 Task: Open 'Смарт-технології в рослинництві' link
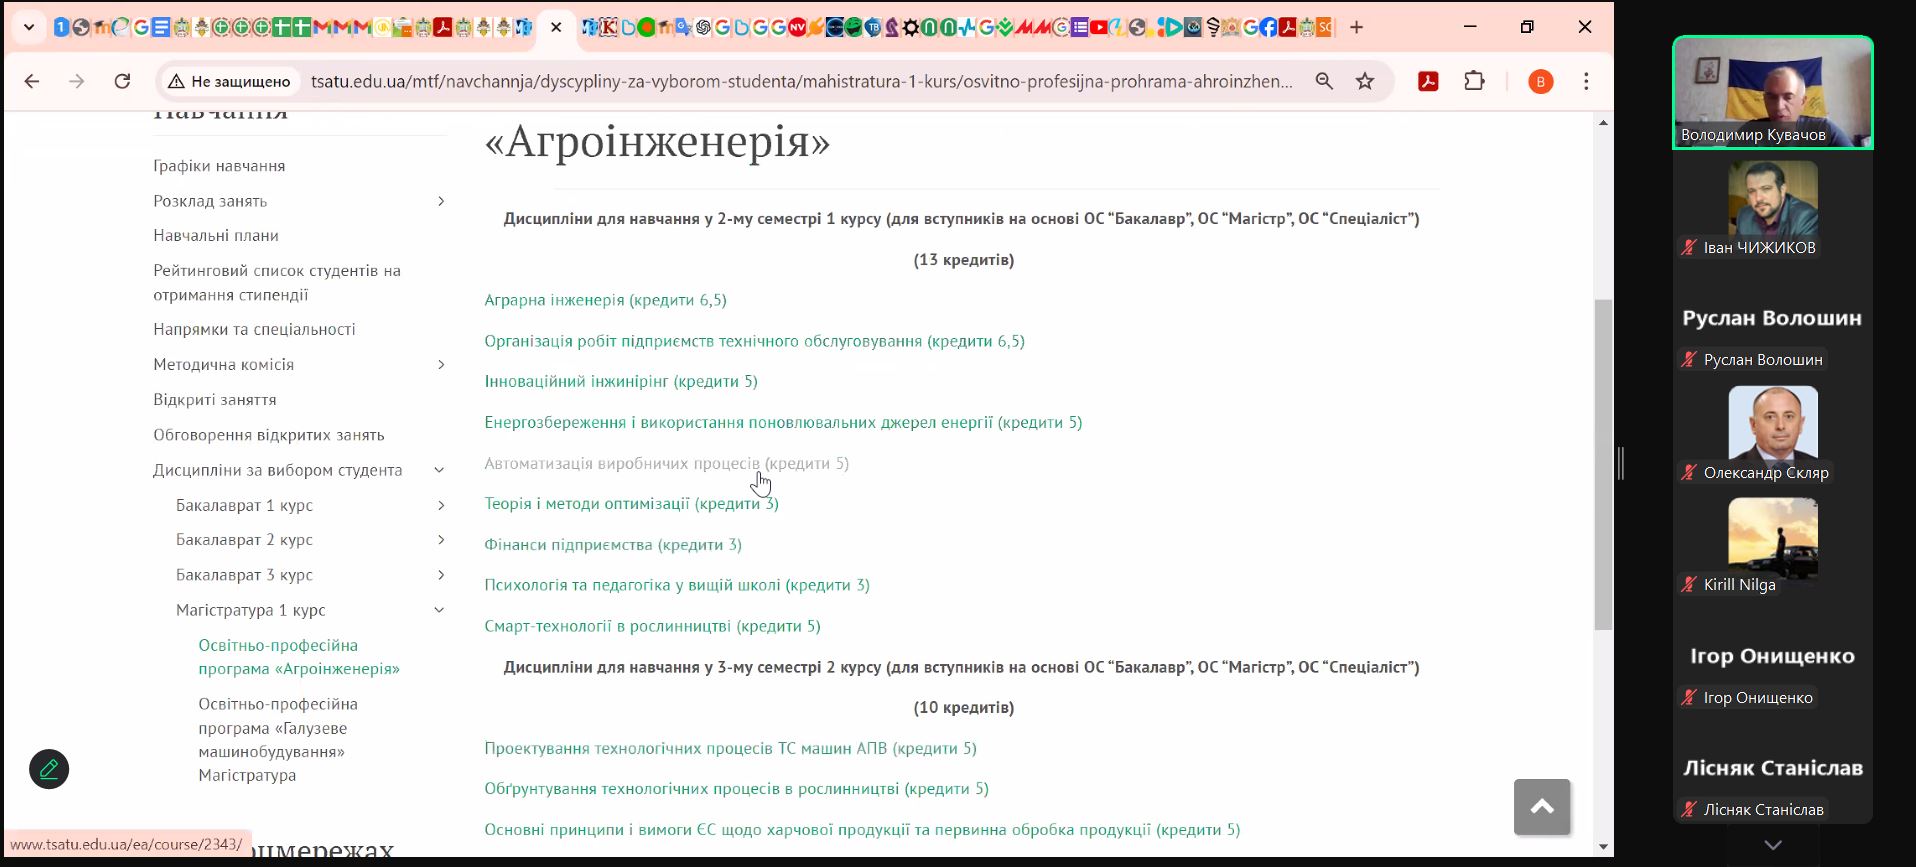(x=652, y=626)
